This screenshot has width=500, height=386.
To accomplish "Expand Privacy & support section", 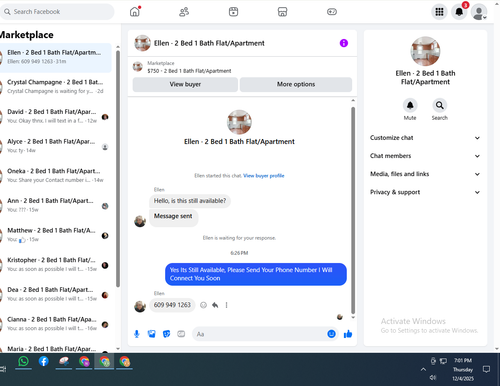I will 425,192.
